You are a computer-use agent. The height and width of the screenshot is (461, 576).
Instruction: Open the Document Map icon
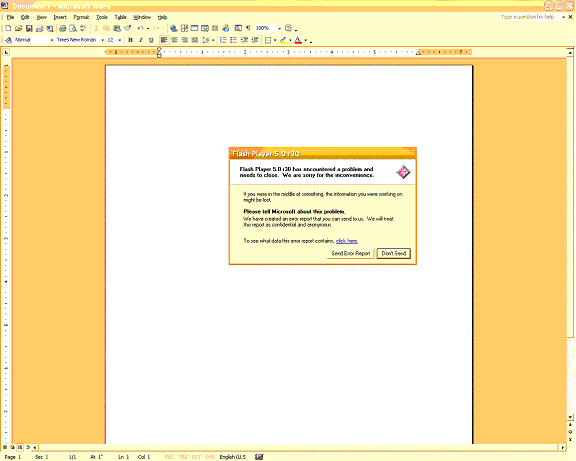(x=238, y=28)
